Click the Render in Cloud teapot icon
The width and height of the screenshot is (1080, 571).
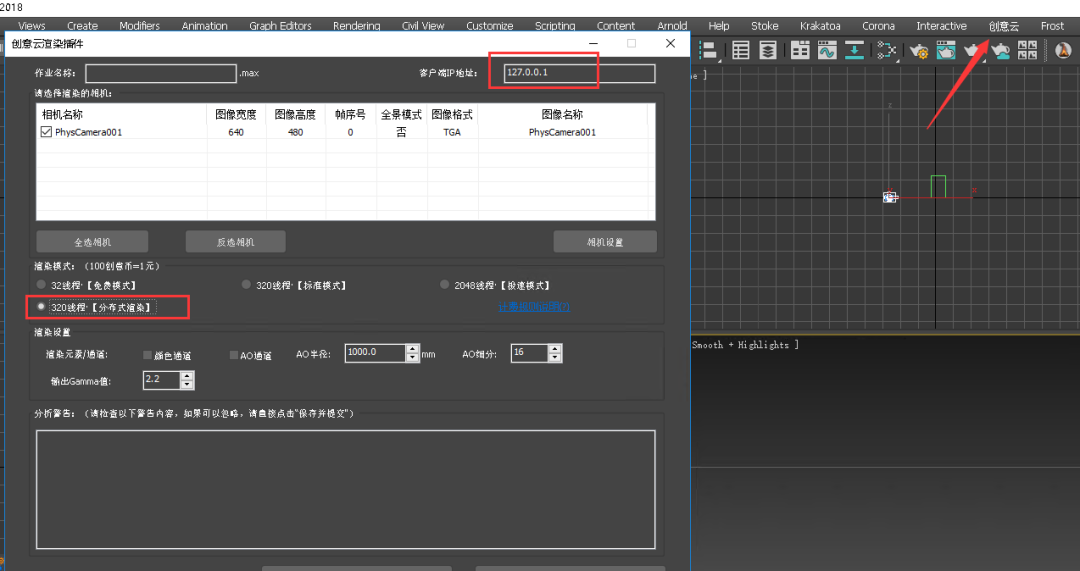pos(999,50)
